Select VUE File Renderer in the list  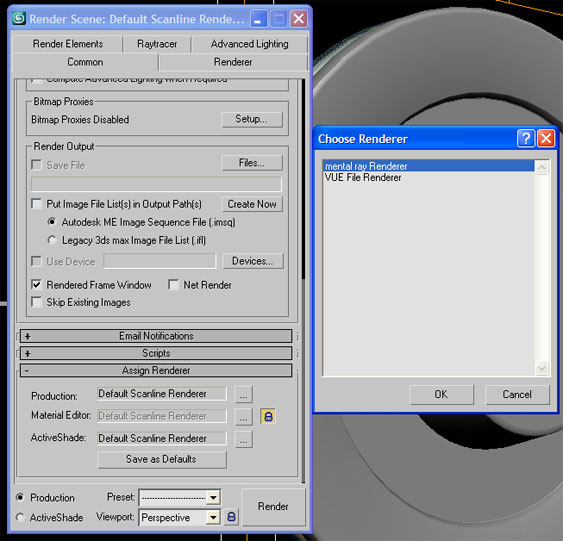click(x=428, y=177)
